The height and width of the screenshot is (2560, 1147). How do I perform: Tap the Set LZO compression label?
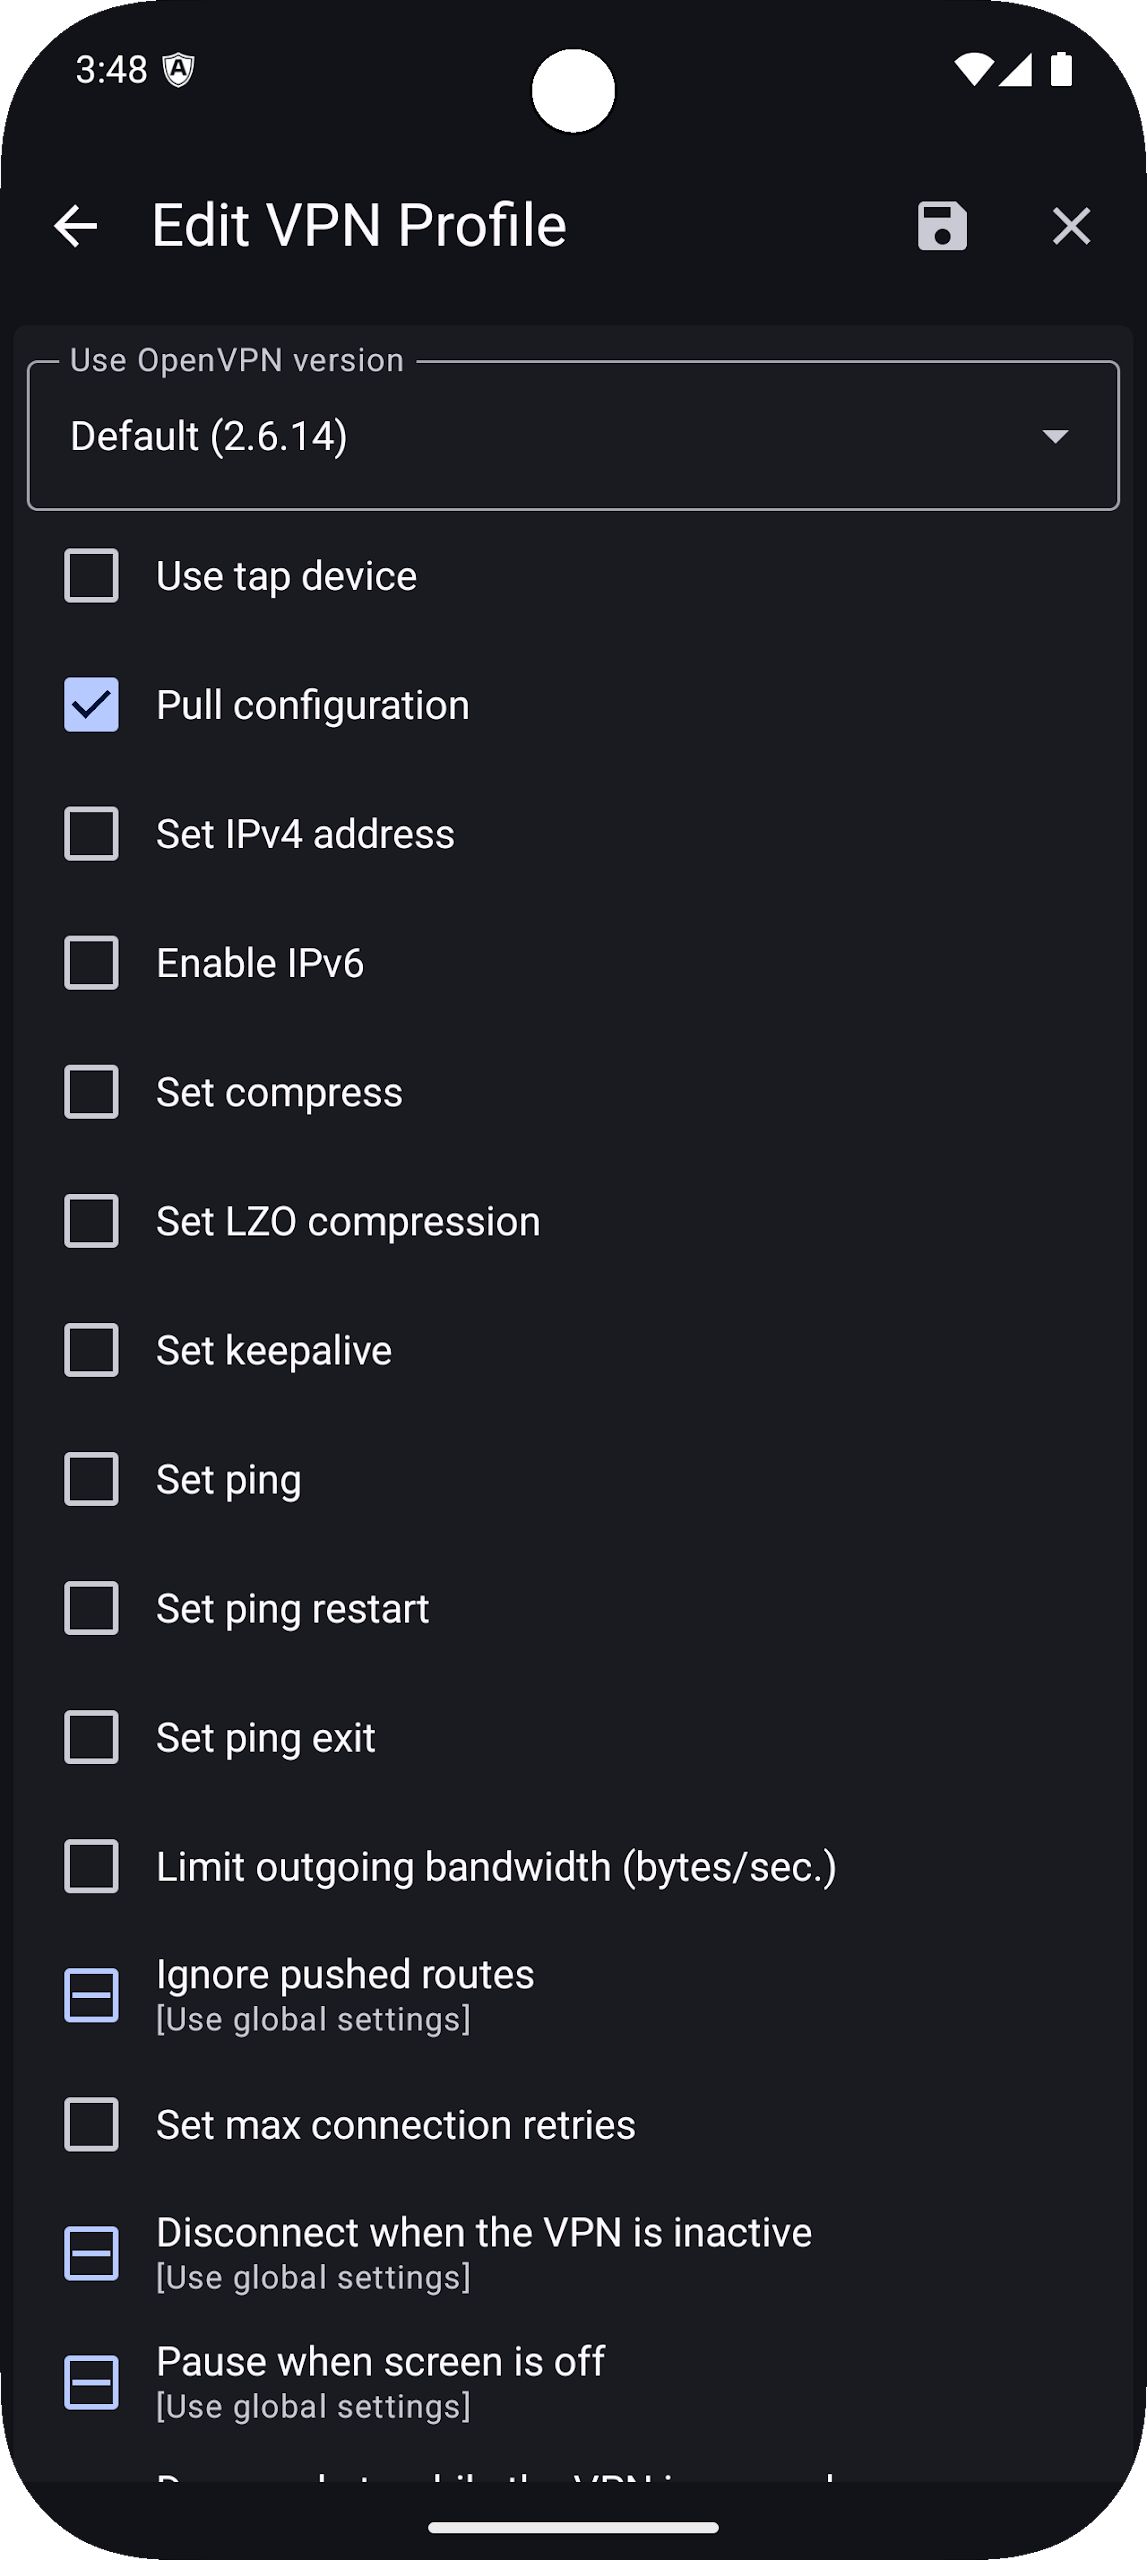click(x=348, y=1222)
